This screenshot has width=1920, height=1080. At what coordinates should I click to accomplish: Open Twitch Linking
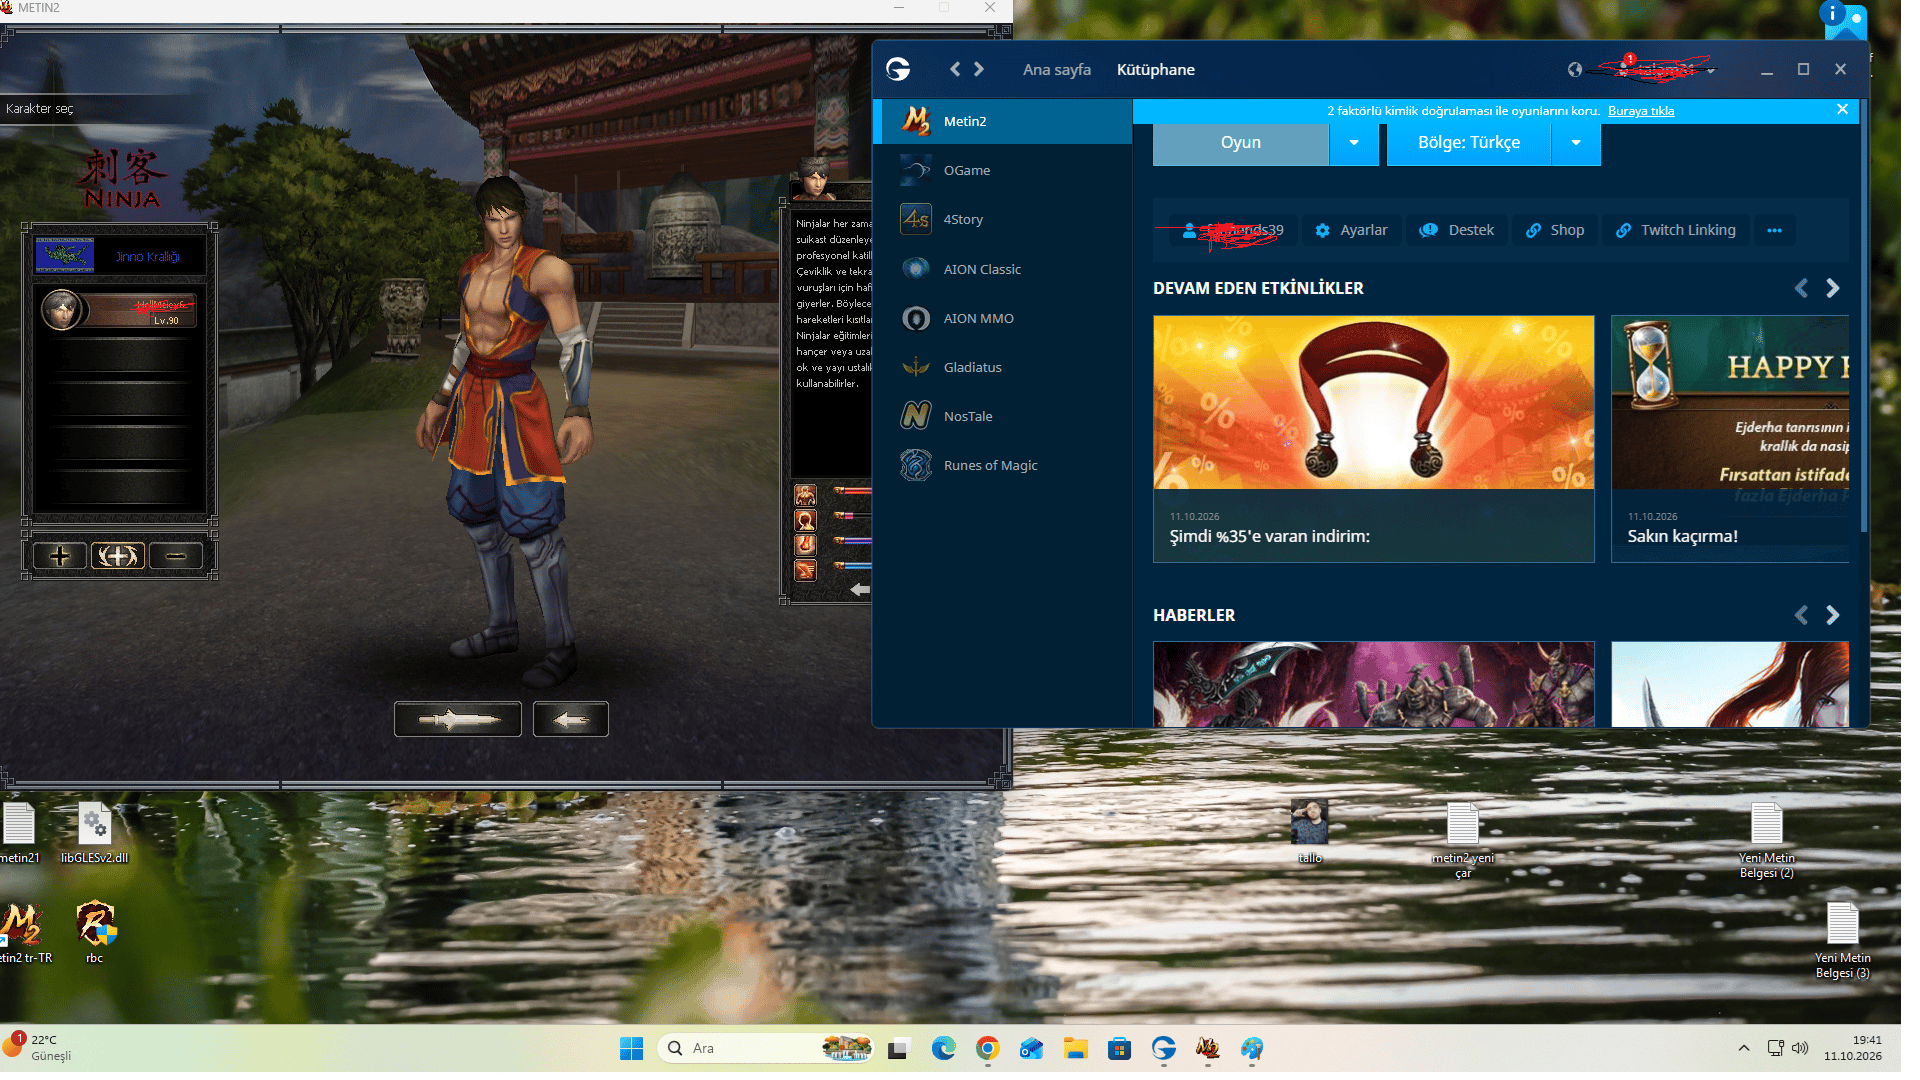1676,230
